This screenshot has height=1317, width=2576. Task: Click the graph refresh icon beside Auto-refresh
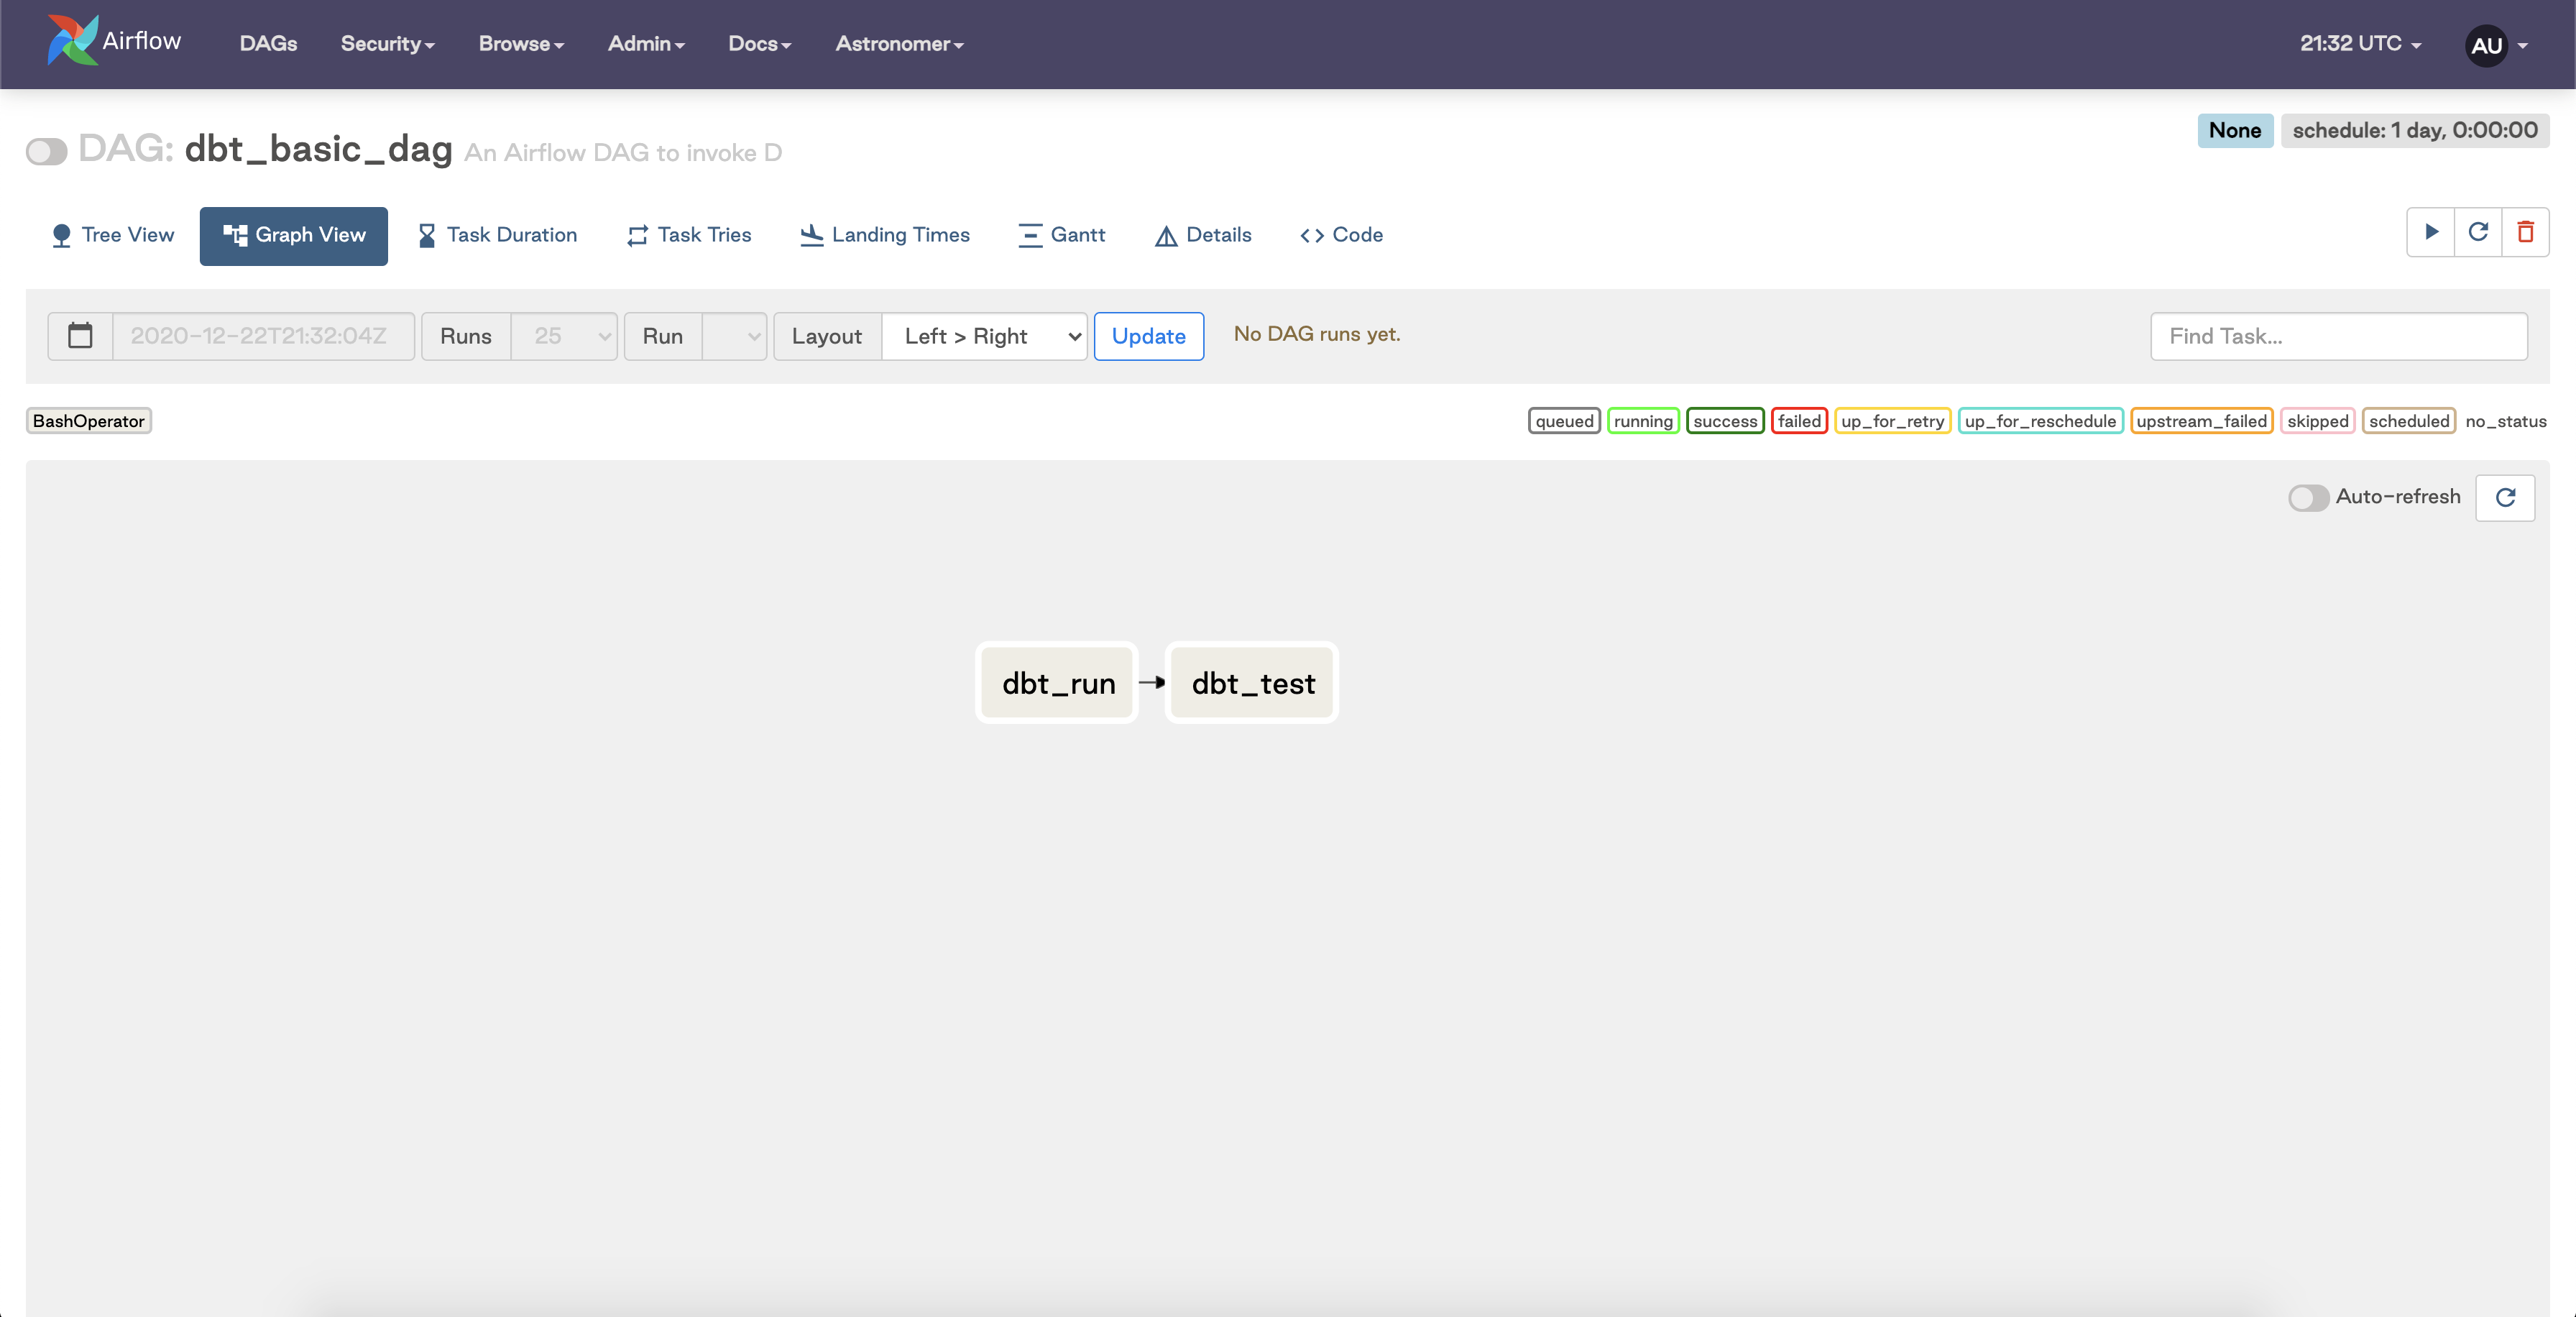pyautogui.click(x=2504, y=498)
